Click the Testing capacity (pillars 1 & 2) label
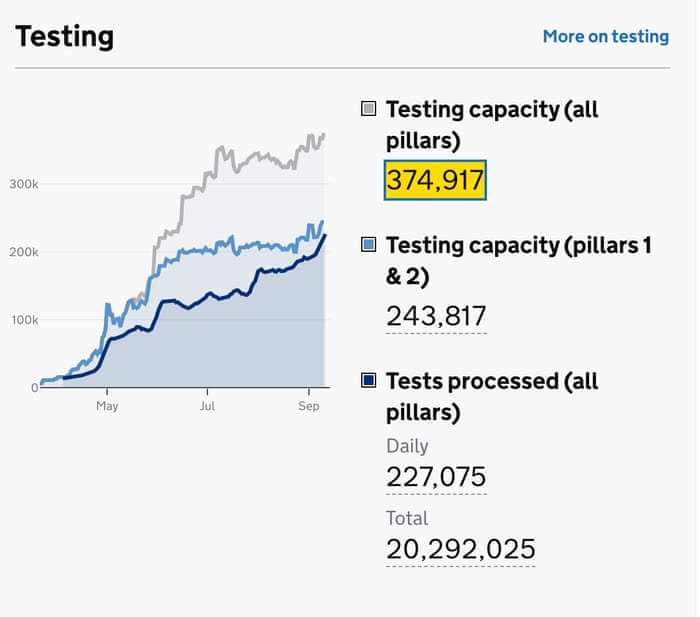The height and width of the screenshot is (617, 700). coord(518,260)
